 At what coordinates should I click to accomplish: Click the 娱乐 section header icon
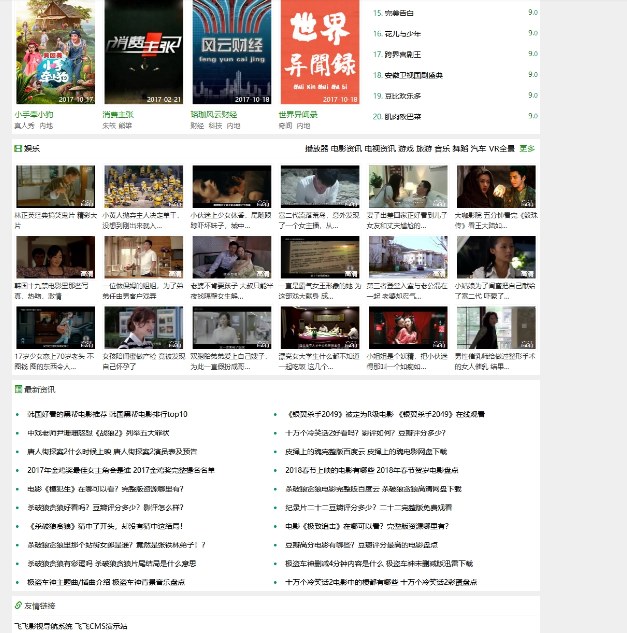coord(18,149)
